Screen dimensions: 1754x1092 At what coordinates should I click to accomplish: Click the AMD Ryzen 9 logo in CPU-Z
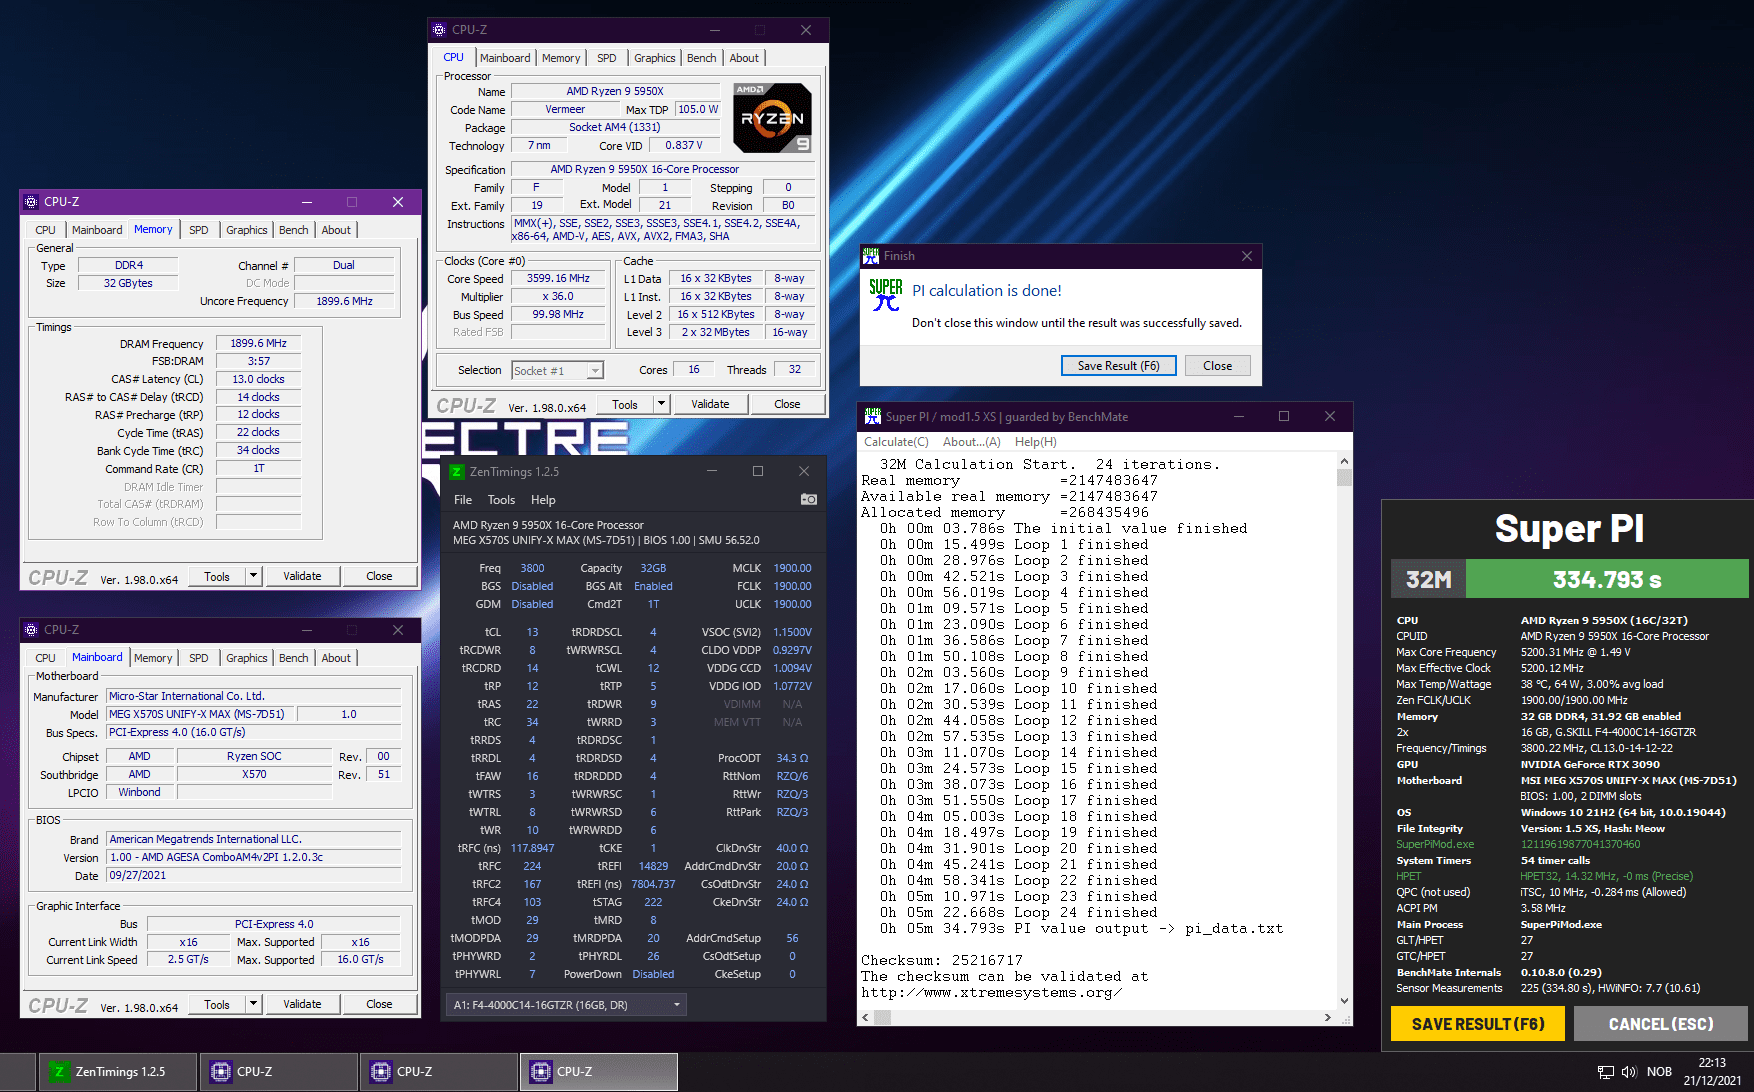pyautogui.click(x=773, y=117)
